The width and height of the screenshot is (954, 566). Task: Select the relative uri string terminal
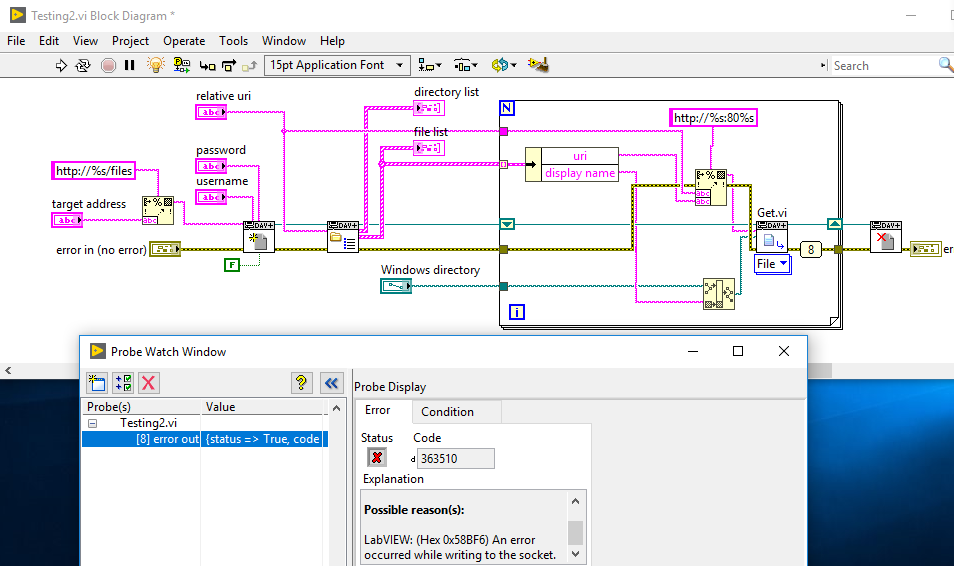point(211,112)
